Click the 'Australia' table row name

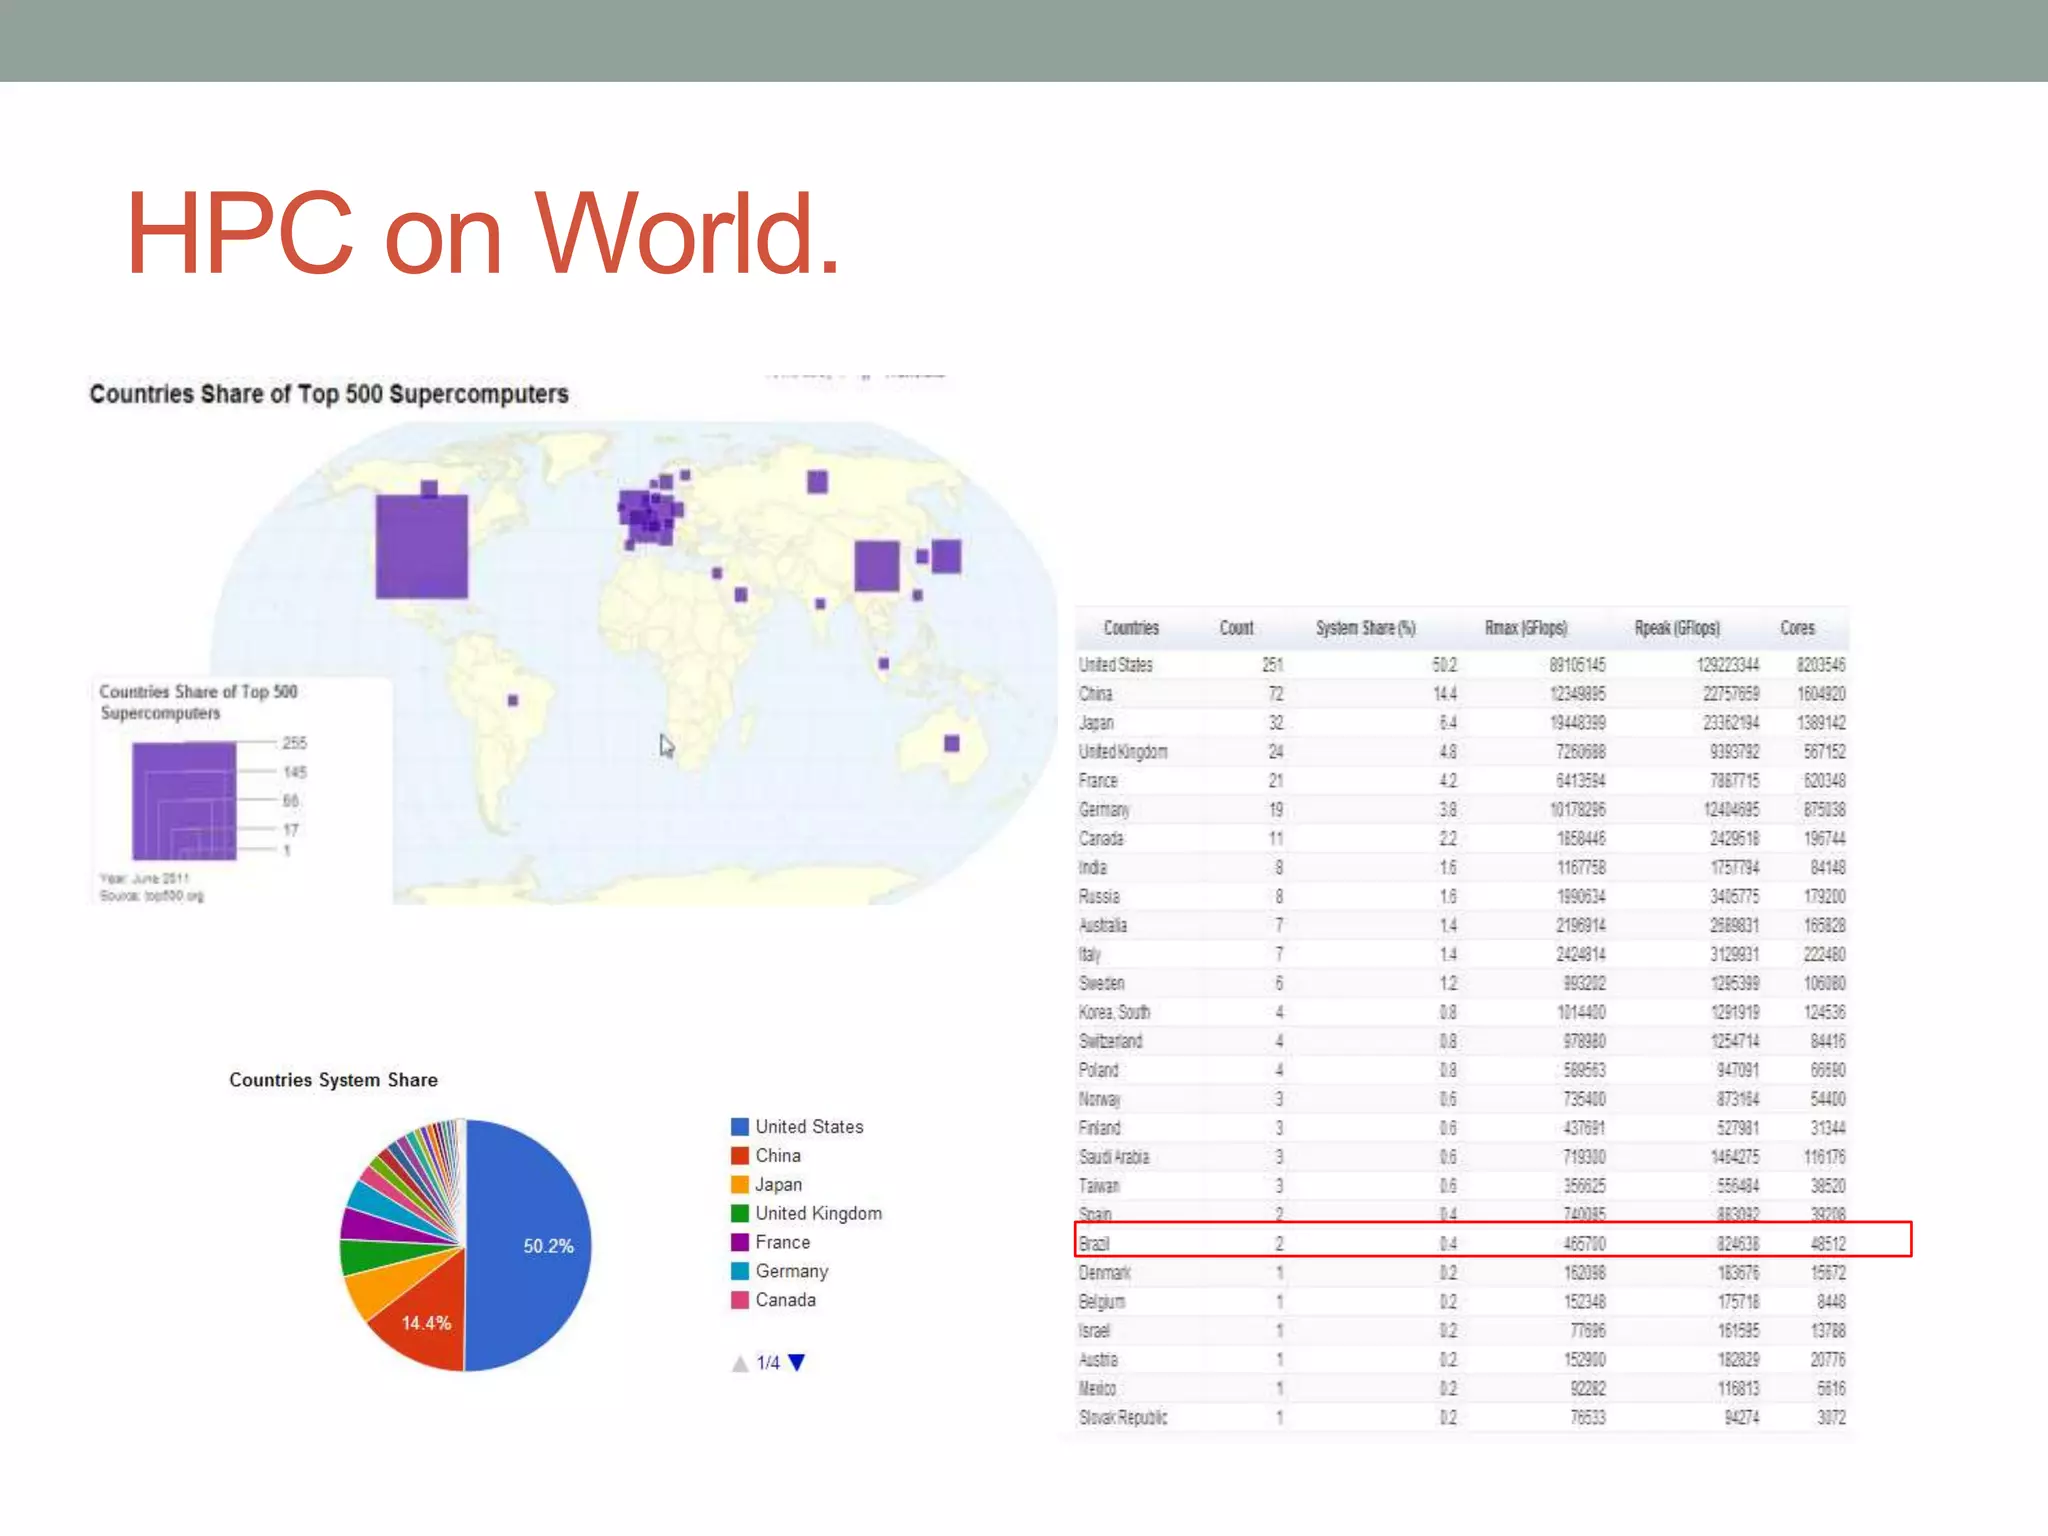click(x=1103, y=926)
